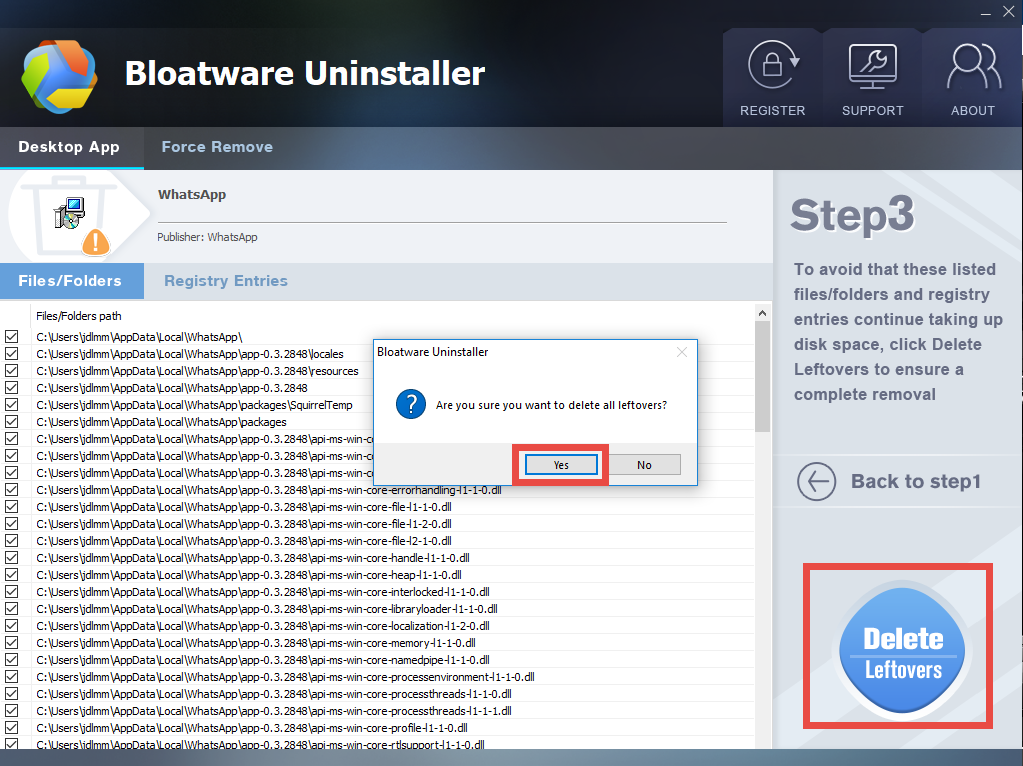The height and width of the screenshot is (766, 1023).
Task: Uncheck the app-0.3.2848\resources checkbox
Action: coord(12,371)
